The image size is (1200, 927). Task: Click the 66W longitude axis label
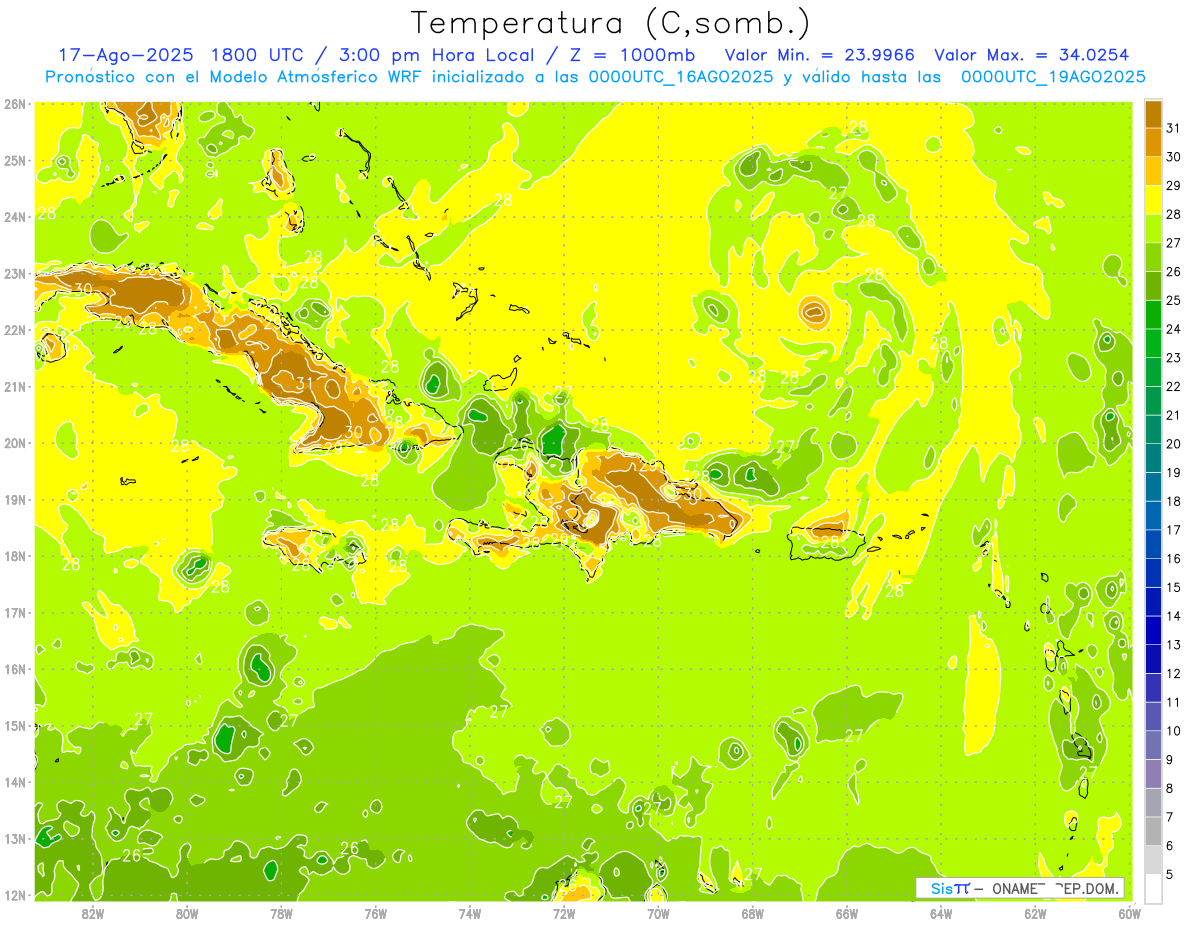click(x=847, y=913)
